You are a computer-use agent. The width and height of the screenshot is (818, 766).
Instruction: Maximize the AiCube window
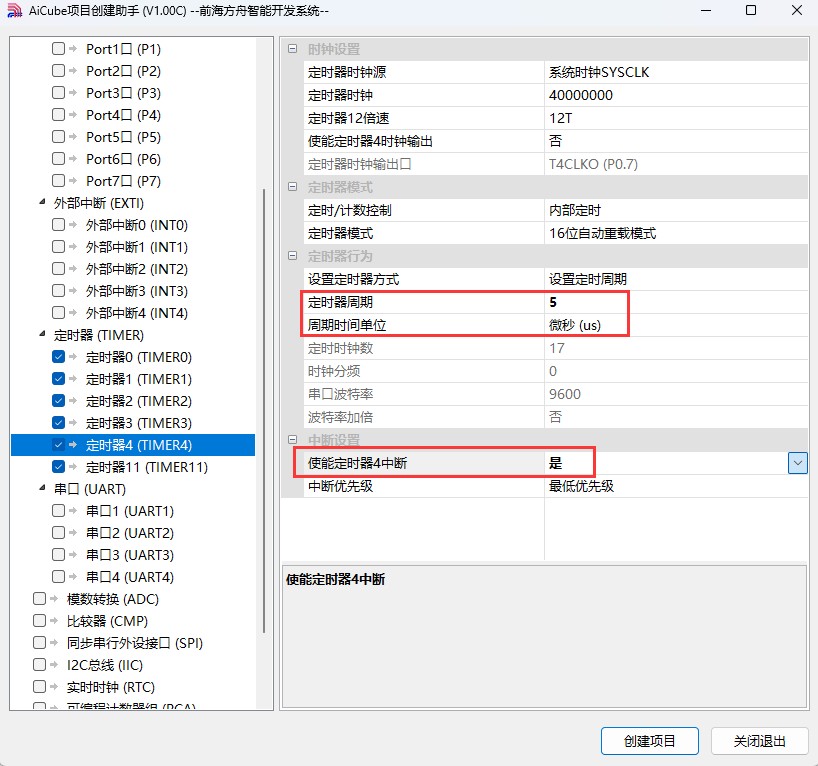click(751, 10)
